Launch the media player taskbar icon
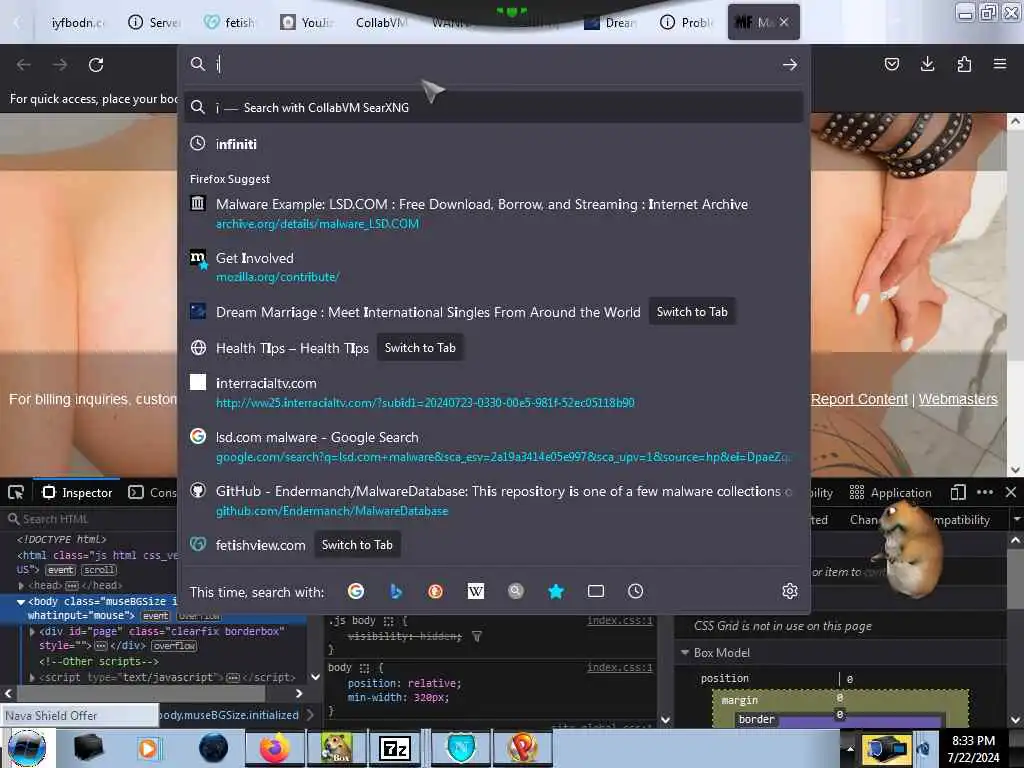The image size is (1024, 768). 148,748
